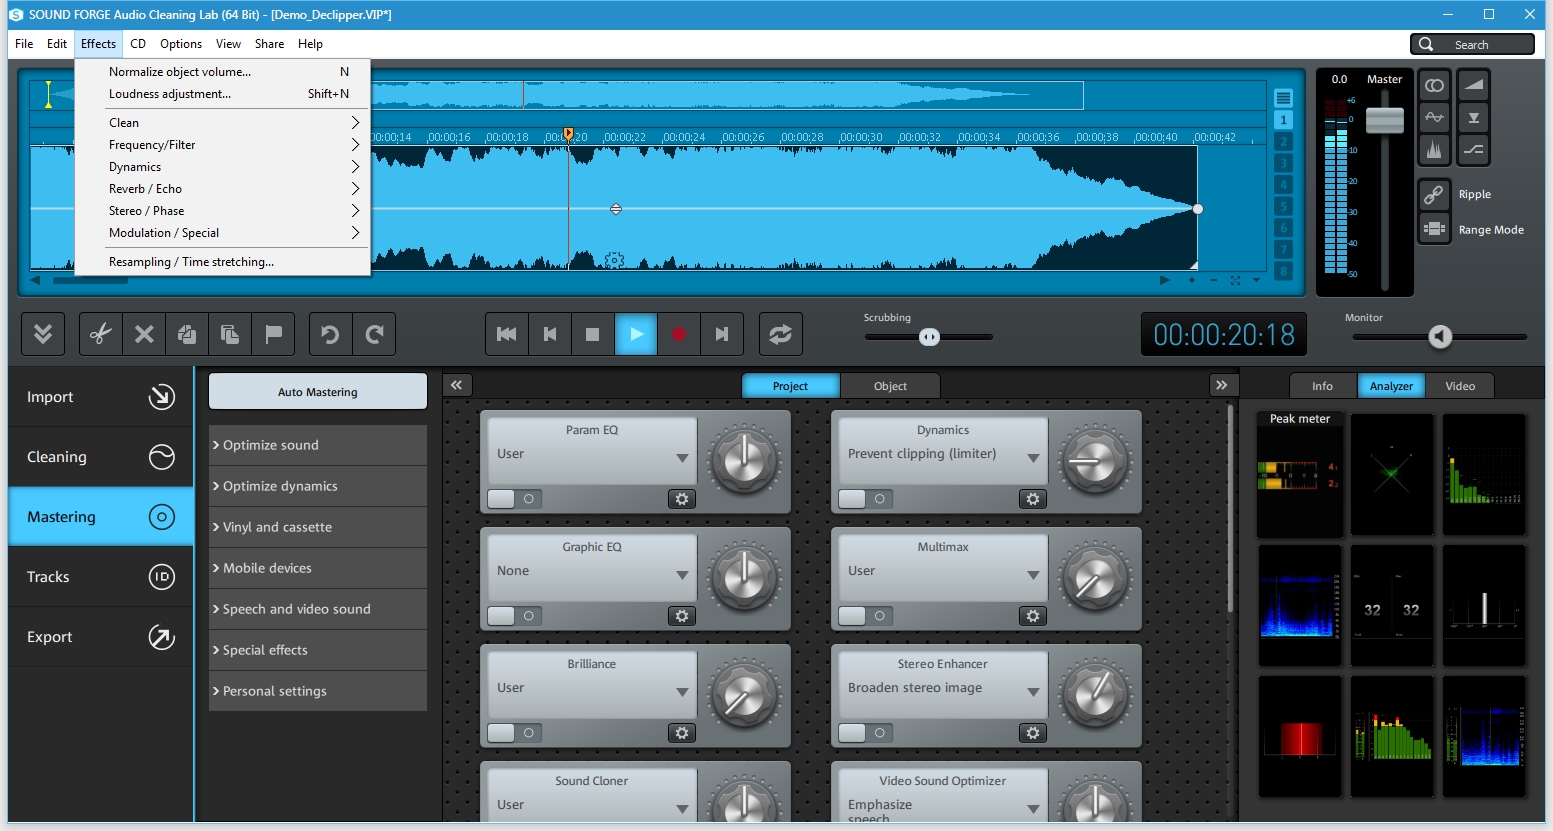Click the Ripple link icon
The image size is (1553, 831).
(x=1434, y=194)
